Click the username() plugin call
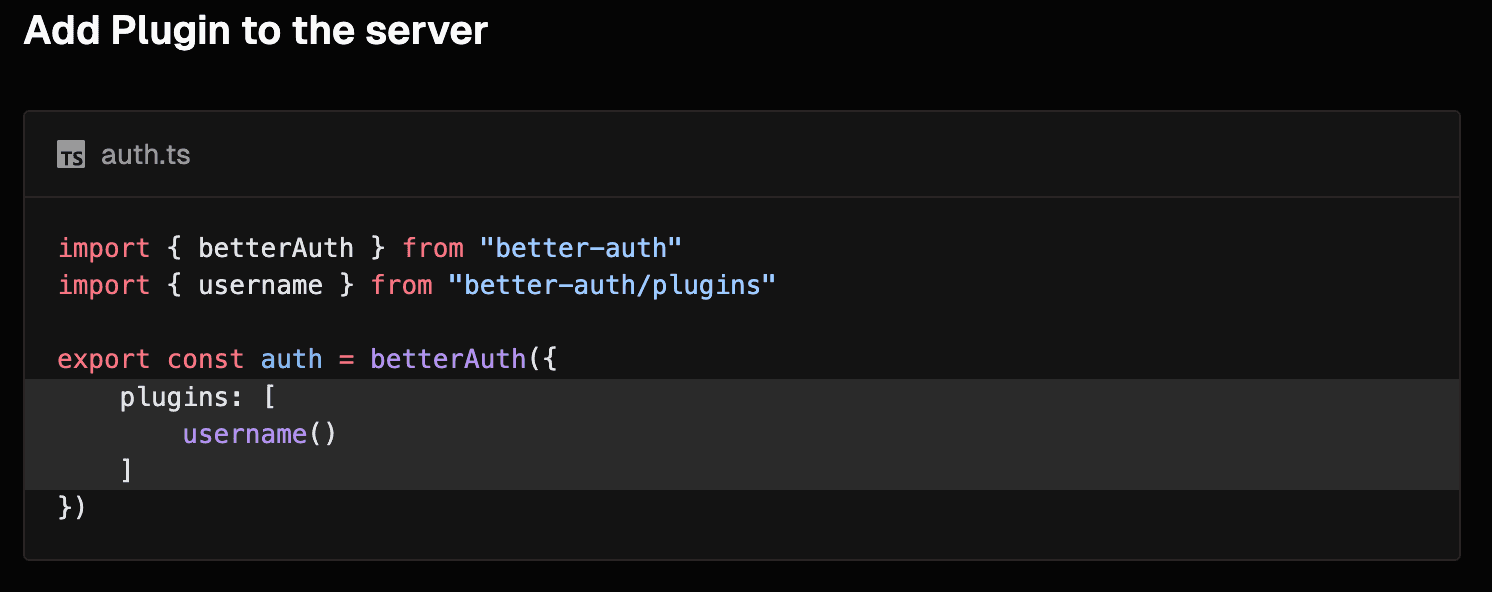 pyautogui.click(x=260, y=434)
